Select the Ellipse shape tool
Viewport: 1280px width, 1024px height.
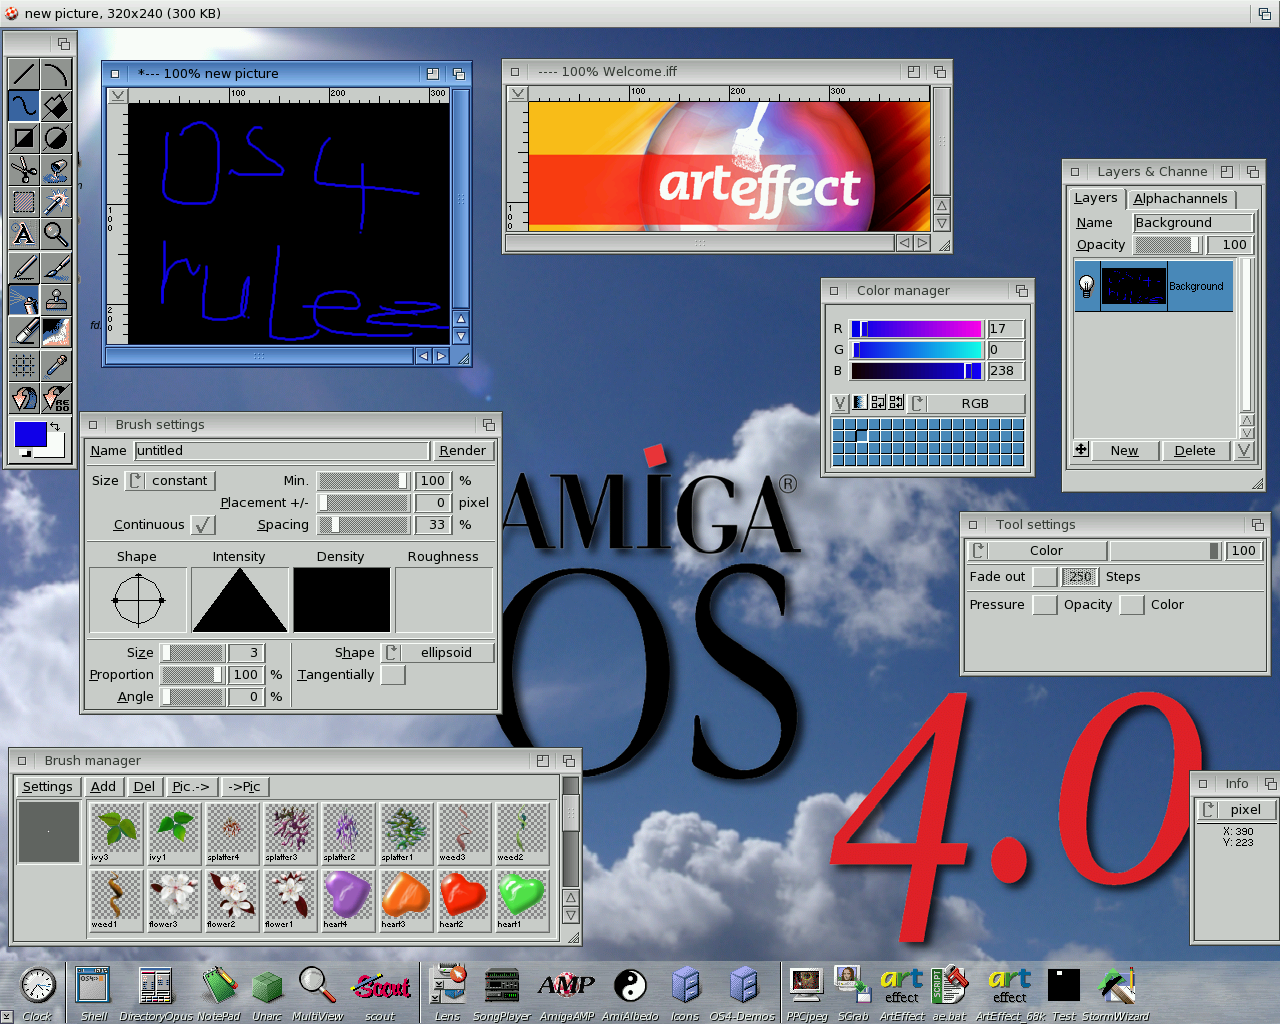pos(56,138)
